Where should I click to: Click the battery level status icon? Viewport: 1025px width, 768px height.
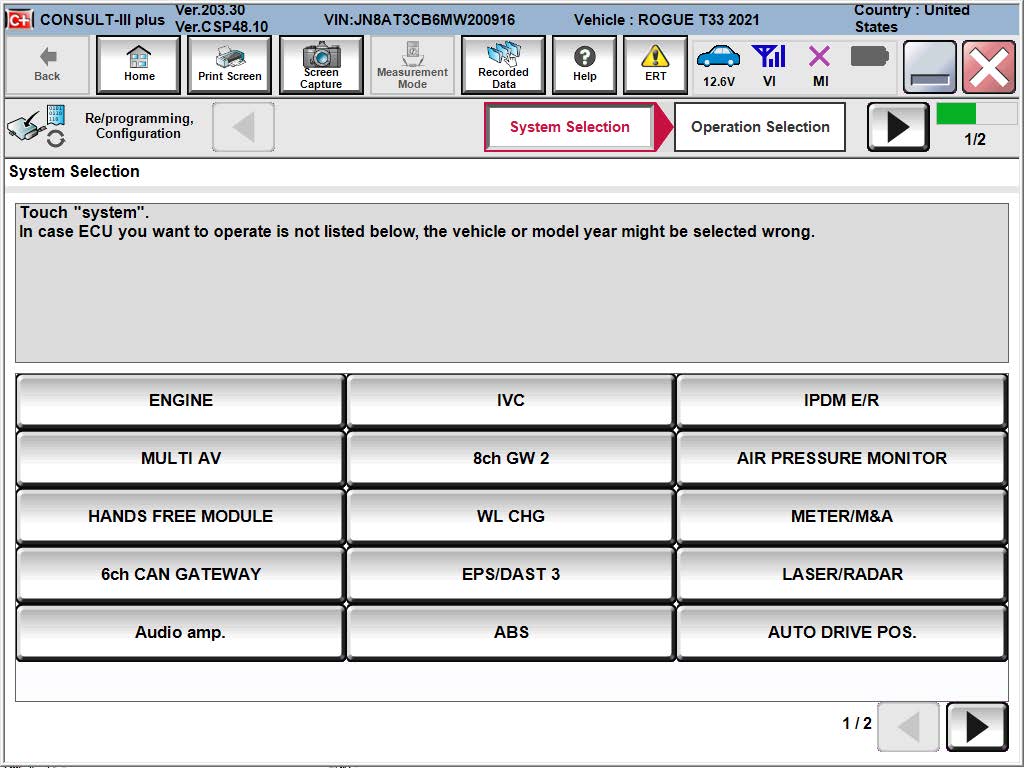pyautogui.click(x=869, y=57)
